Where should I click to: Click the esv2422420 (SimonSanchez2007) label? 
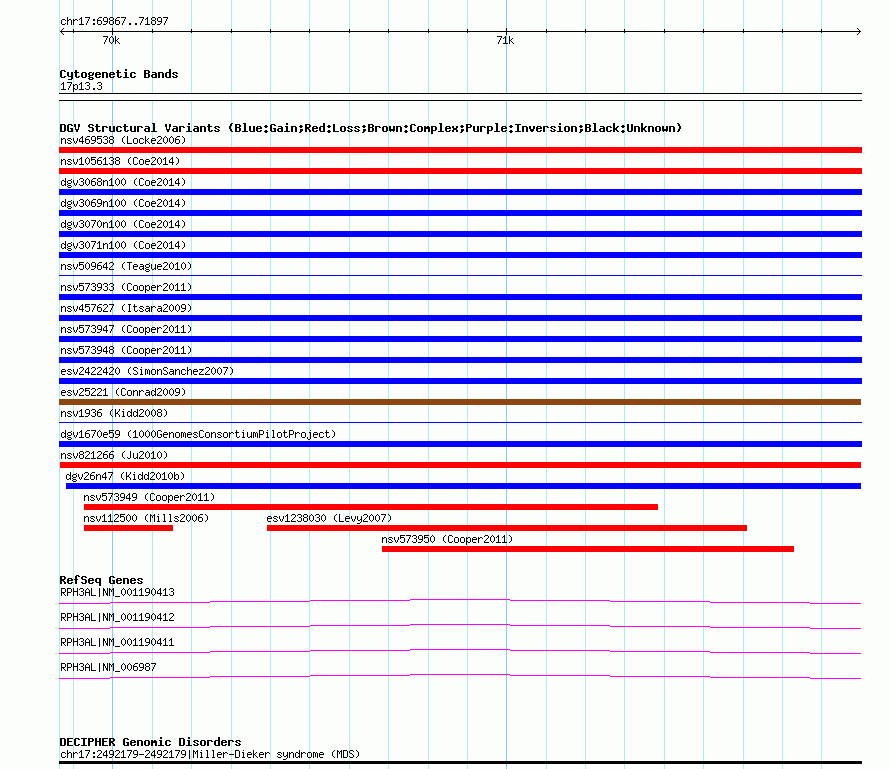click(x=147, y=371)
